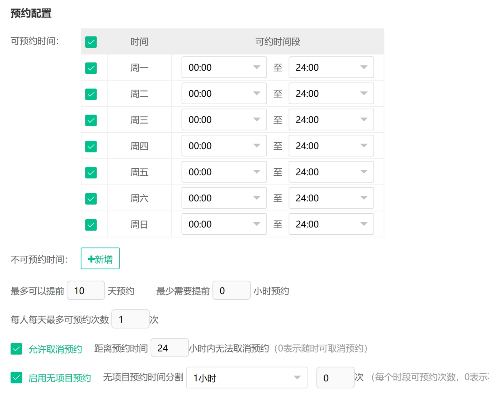The image size is (489, 396).
Task: Click the per-slot booking count input field
Action: [x=335, y=378]
